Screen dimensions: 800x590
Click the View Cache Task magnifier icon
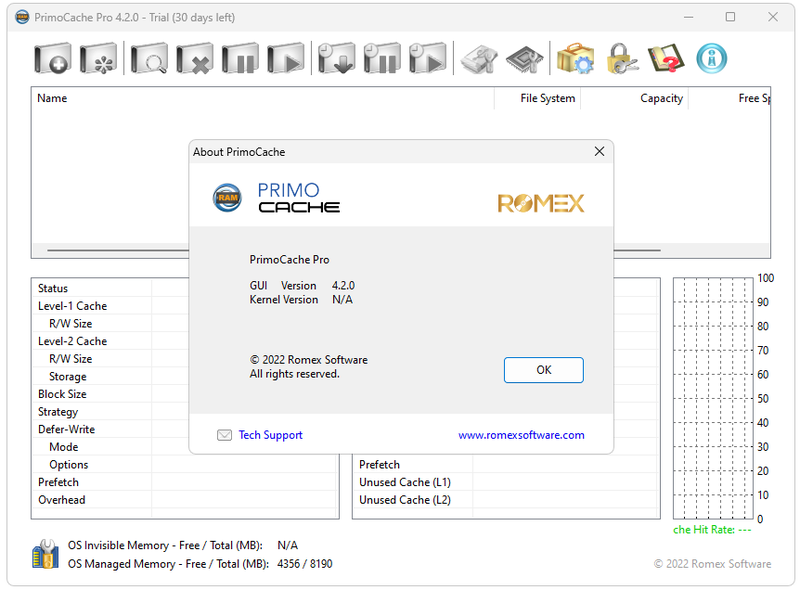(149, 58)
